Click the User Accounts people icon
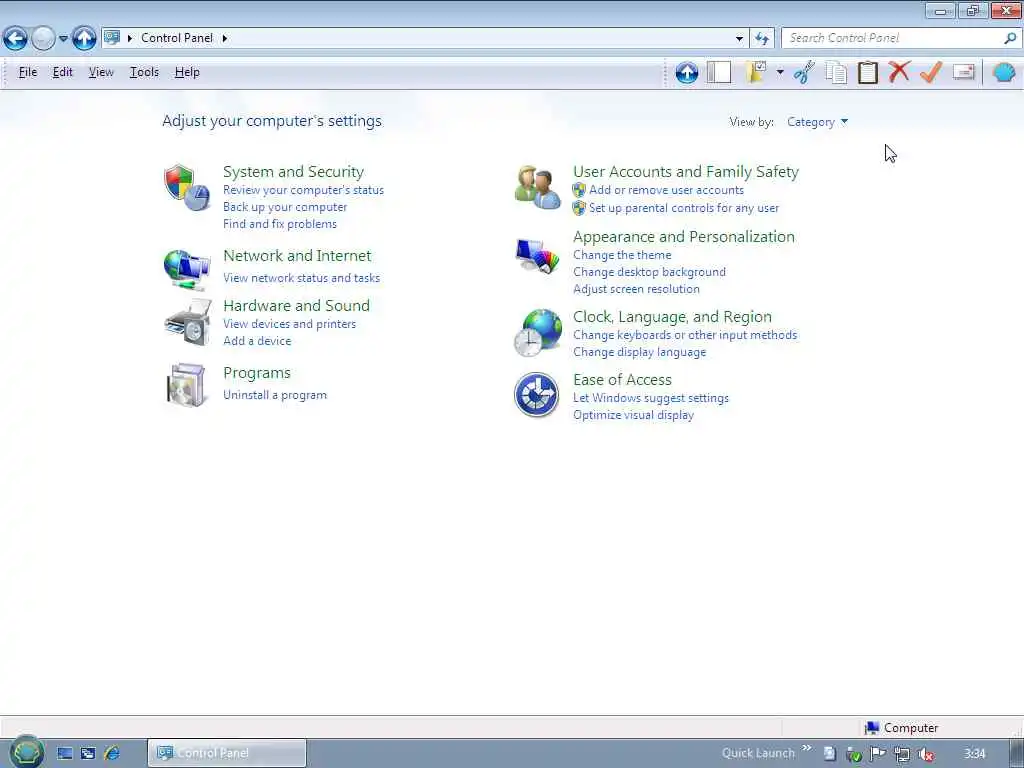The width and height of the screenshot is (1024, 768). click(537, 187)
